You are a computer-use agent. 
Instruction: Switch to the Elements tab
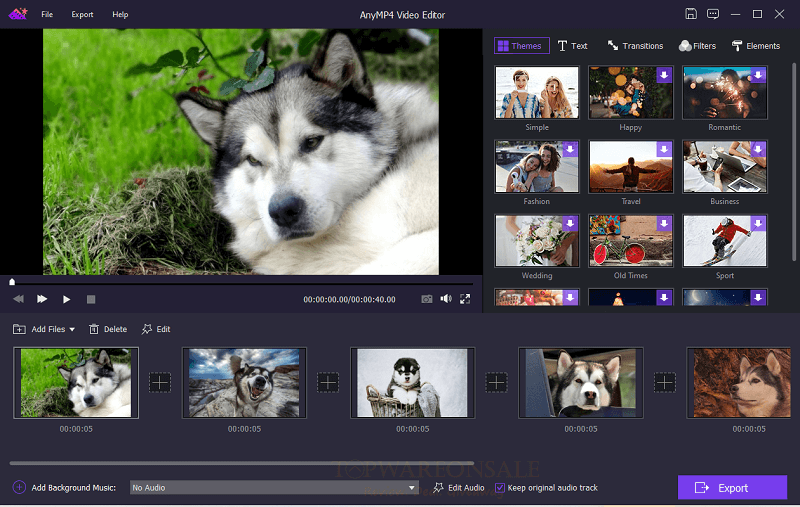pyautogui.click(x=756, y=46)
